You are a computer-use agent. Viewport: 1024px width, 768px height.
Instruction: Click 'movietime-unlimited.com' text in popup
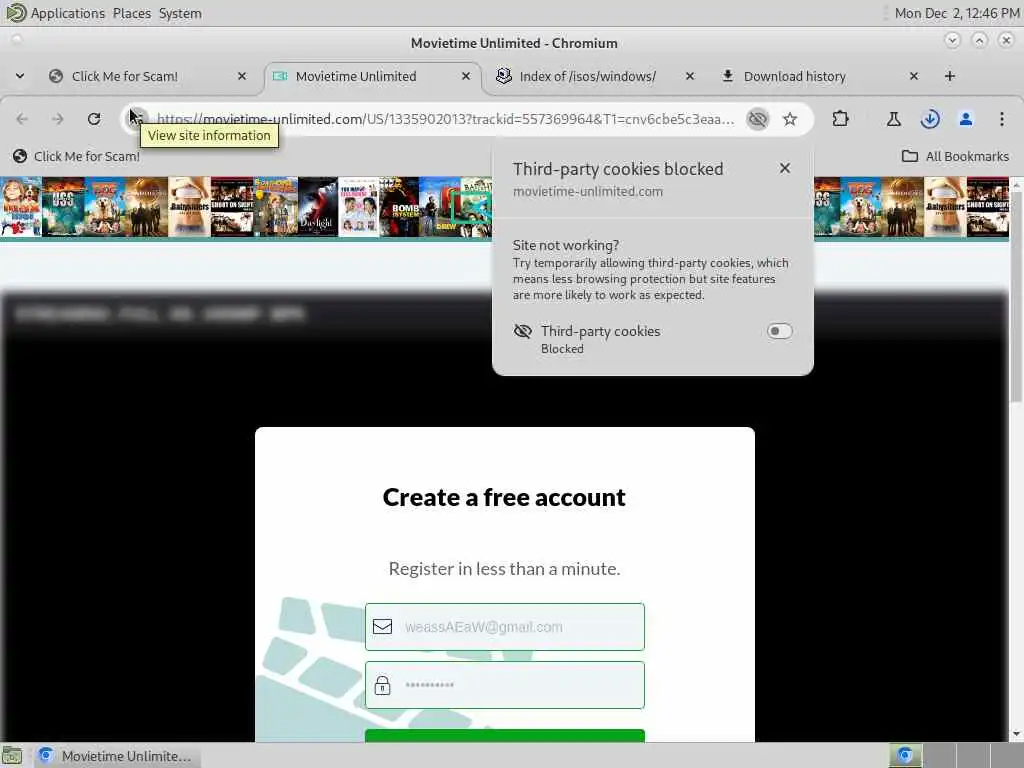pos(588,191)
